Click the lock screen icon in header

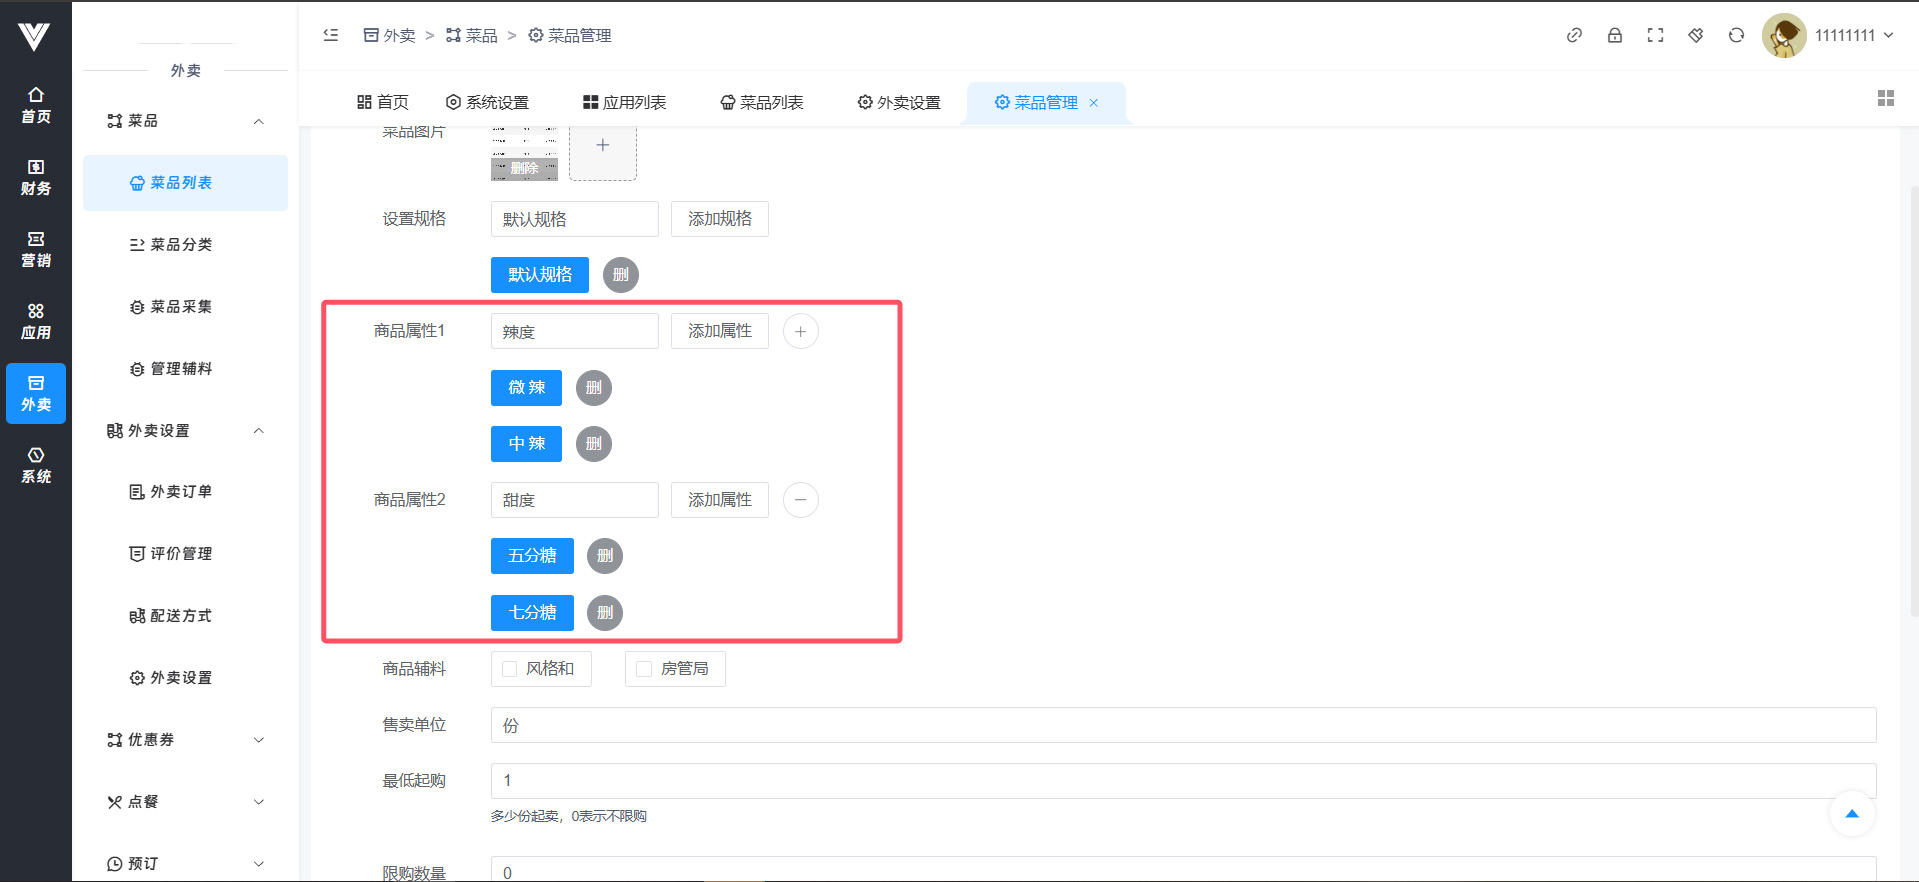(1614, 35)
